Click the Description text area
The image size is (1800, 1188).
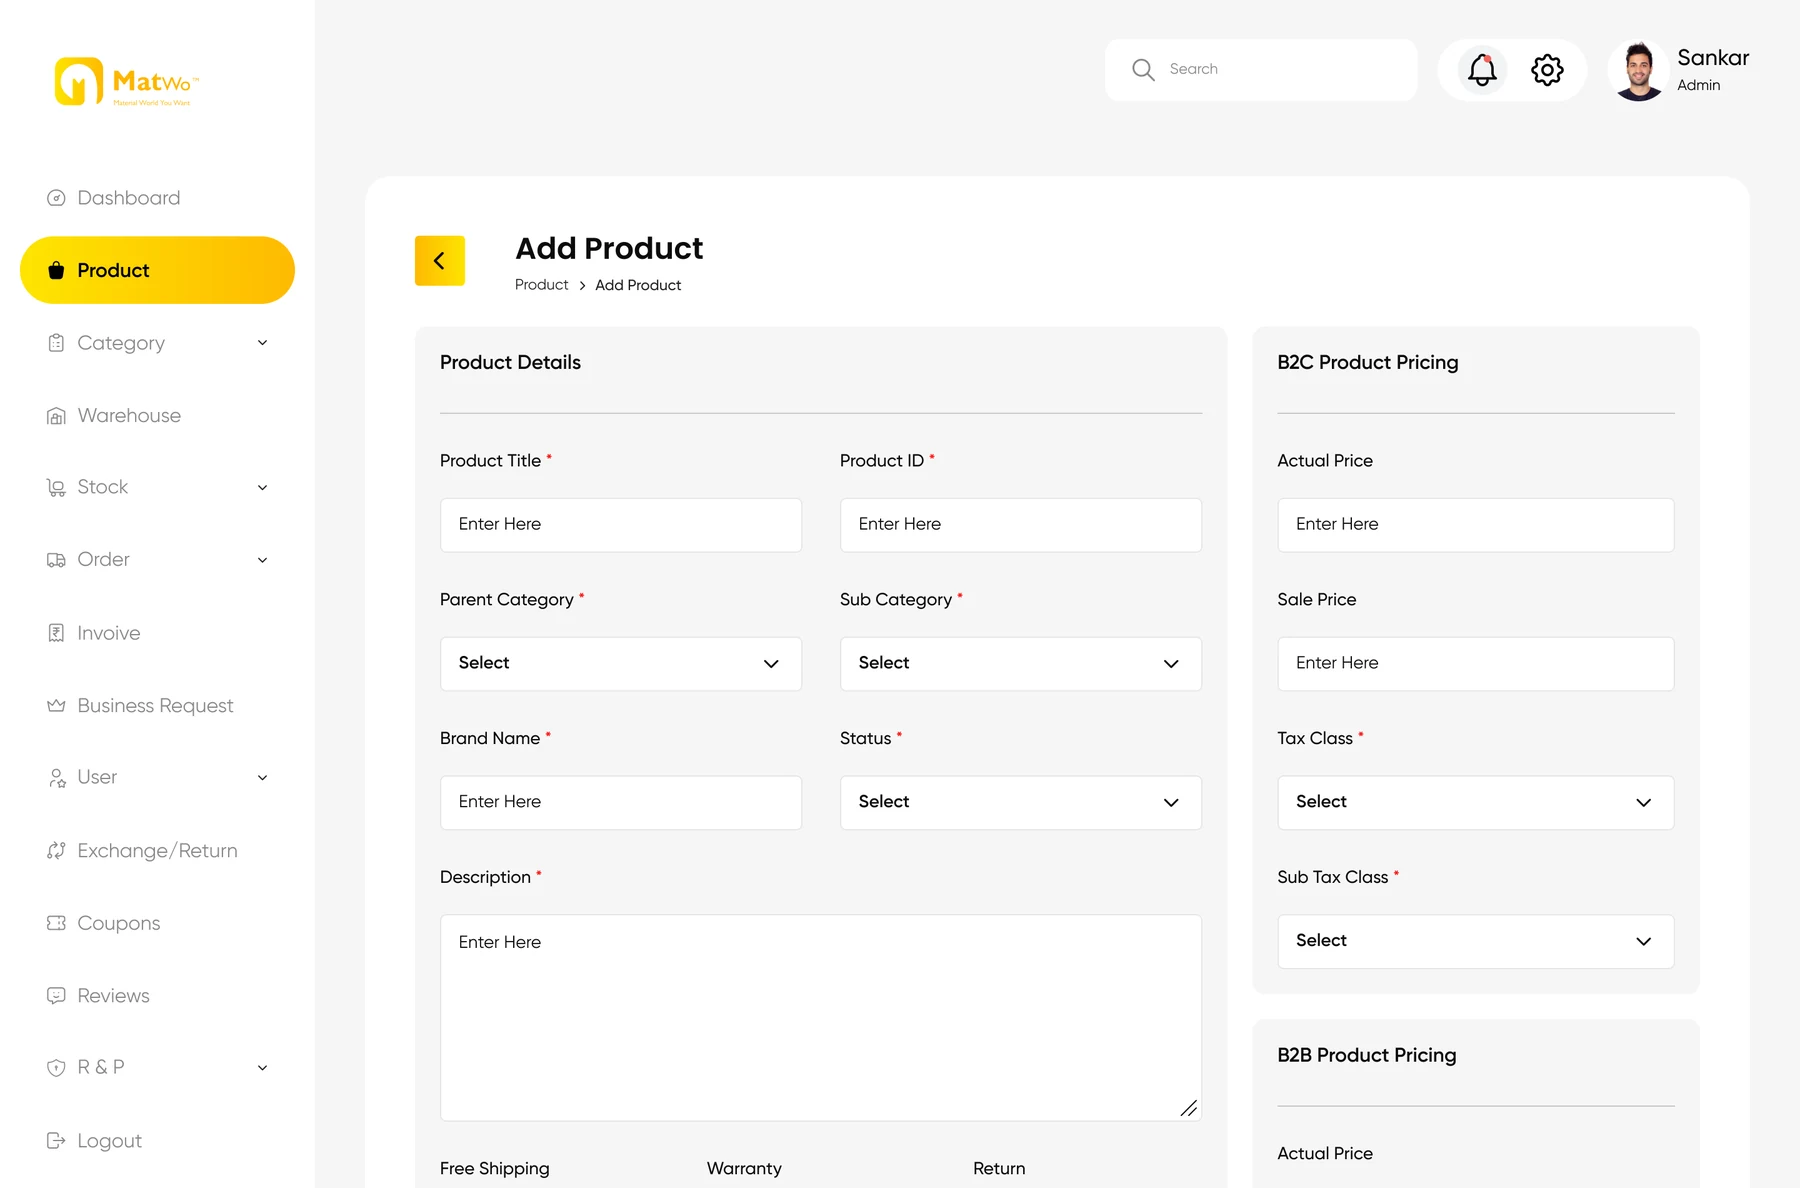(x=821, y=1018)
